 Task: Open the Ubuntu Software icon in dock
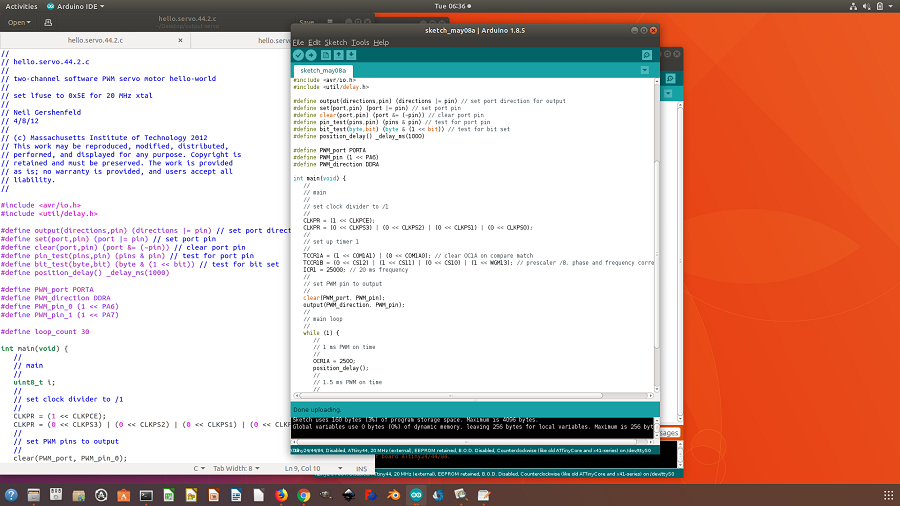coord(123,495)
